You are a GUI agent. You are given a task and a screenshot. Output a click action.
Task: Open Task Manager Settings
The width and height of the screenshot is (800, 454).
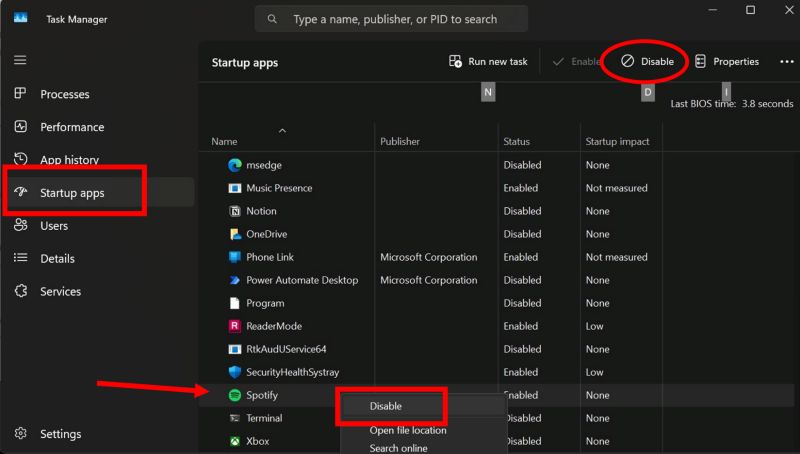(x=60, y=434)
